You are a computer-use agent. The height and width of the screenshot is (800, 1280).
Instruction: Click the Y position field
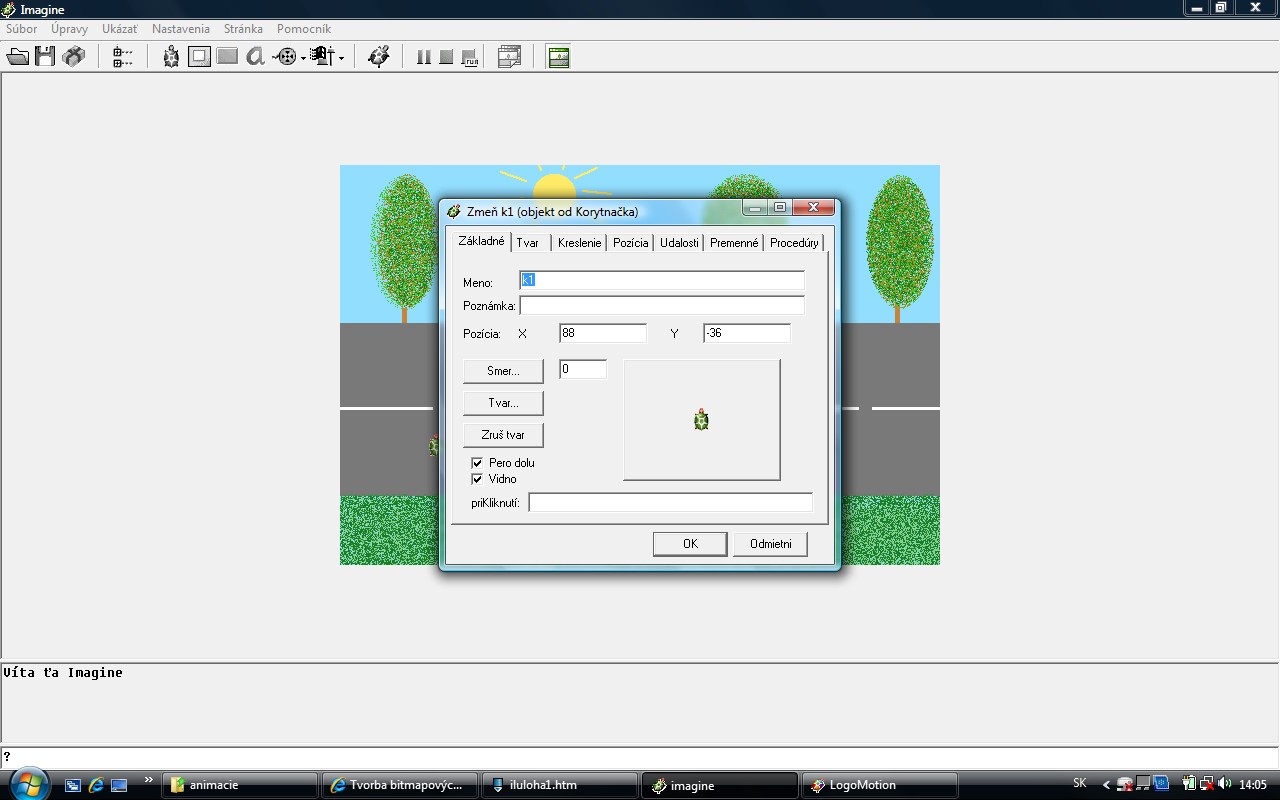tap(747, 333)
